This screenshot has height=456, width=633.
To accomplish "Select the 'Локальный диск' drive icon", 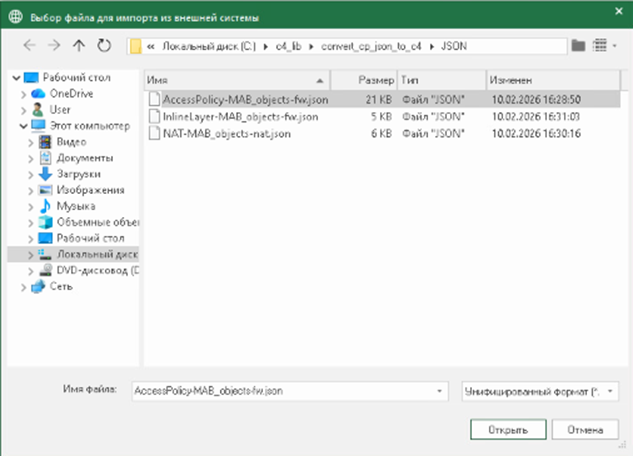I will (45, 254).
